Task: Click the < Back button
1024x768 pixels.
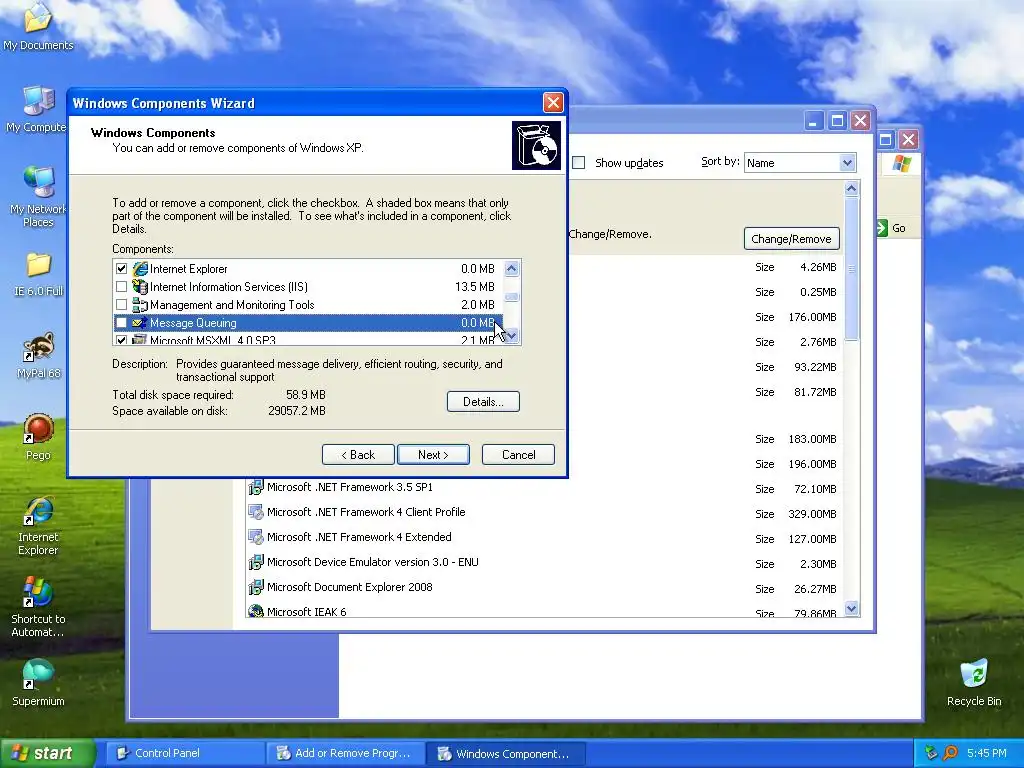Action: tap(358, 455)
